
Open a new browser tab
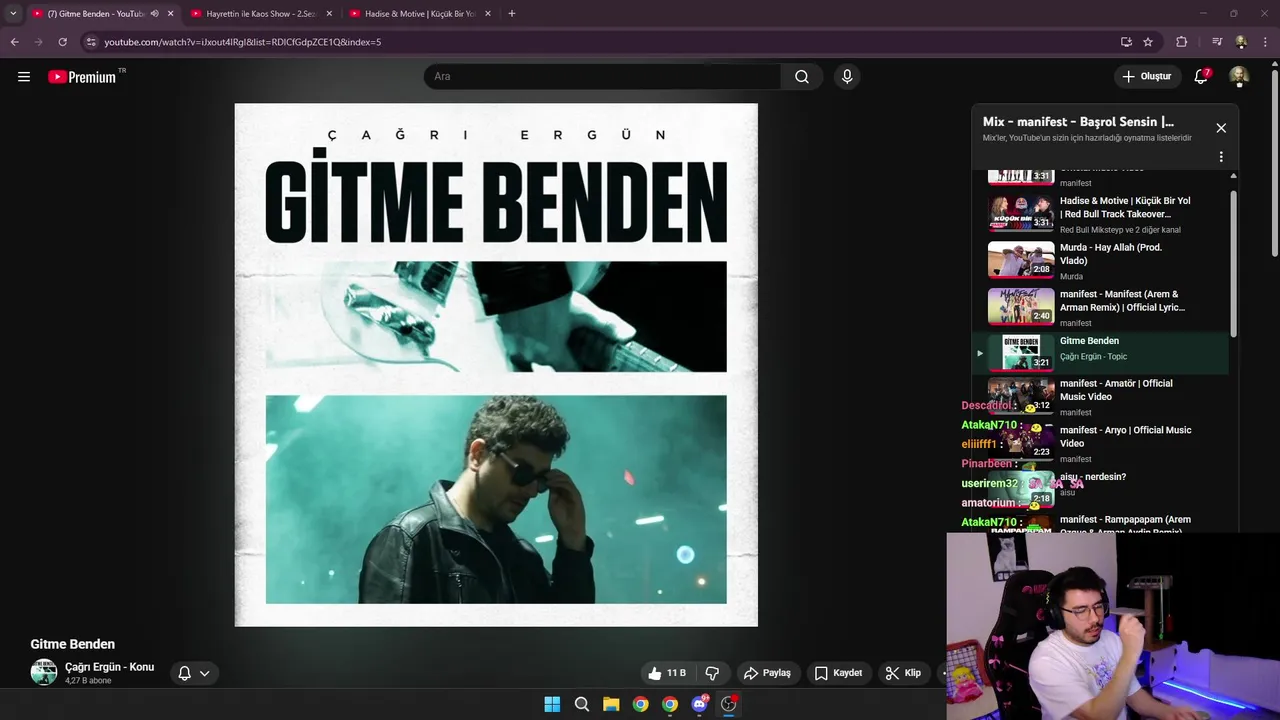[x=512, y=14]
